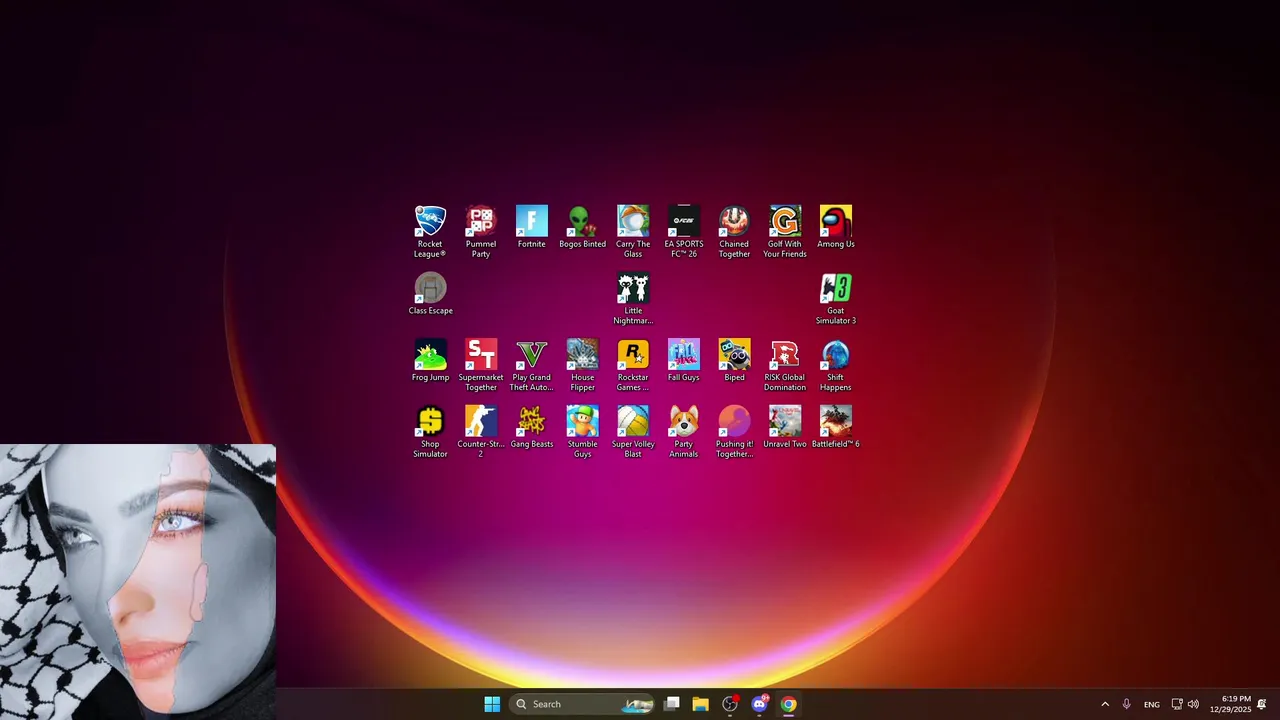1280x720 pixels.
Task: Select the Fall Guys desktop icon
Action: pyautogui.click(x=684, y=360)
